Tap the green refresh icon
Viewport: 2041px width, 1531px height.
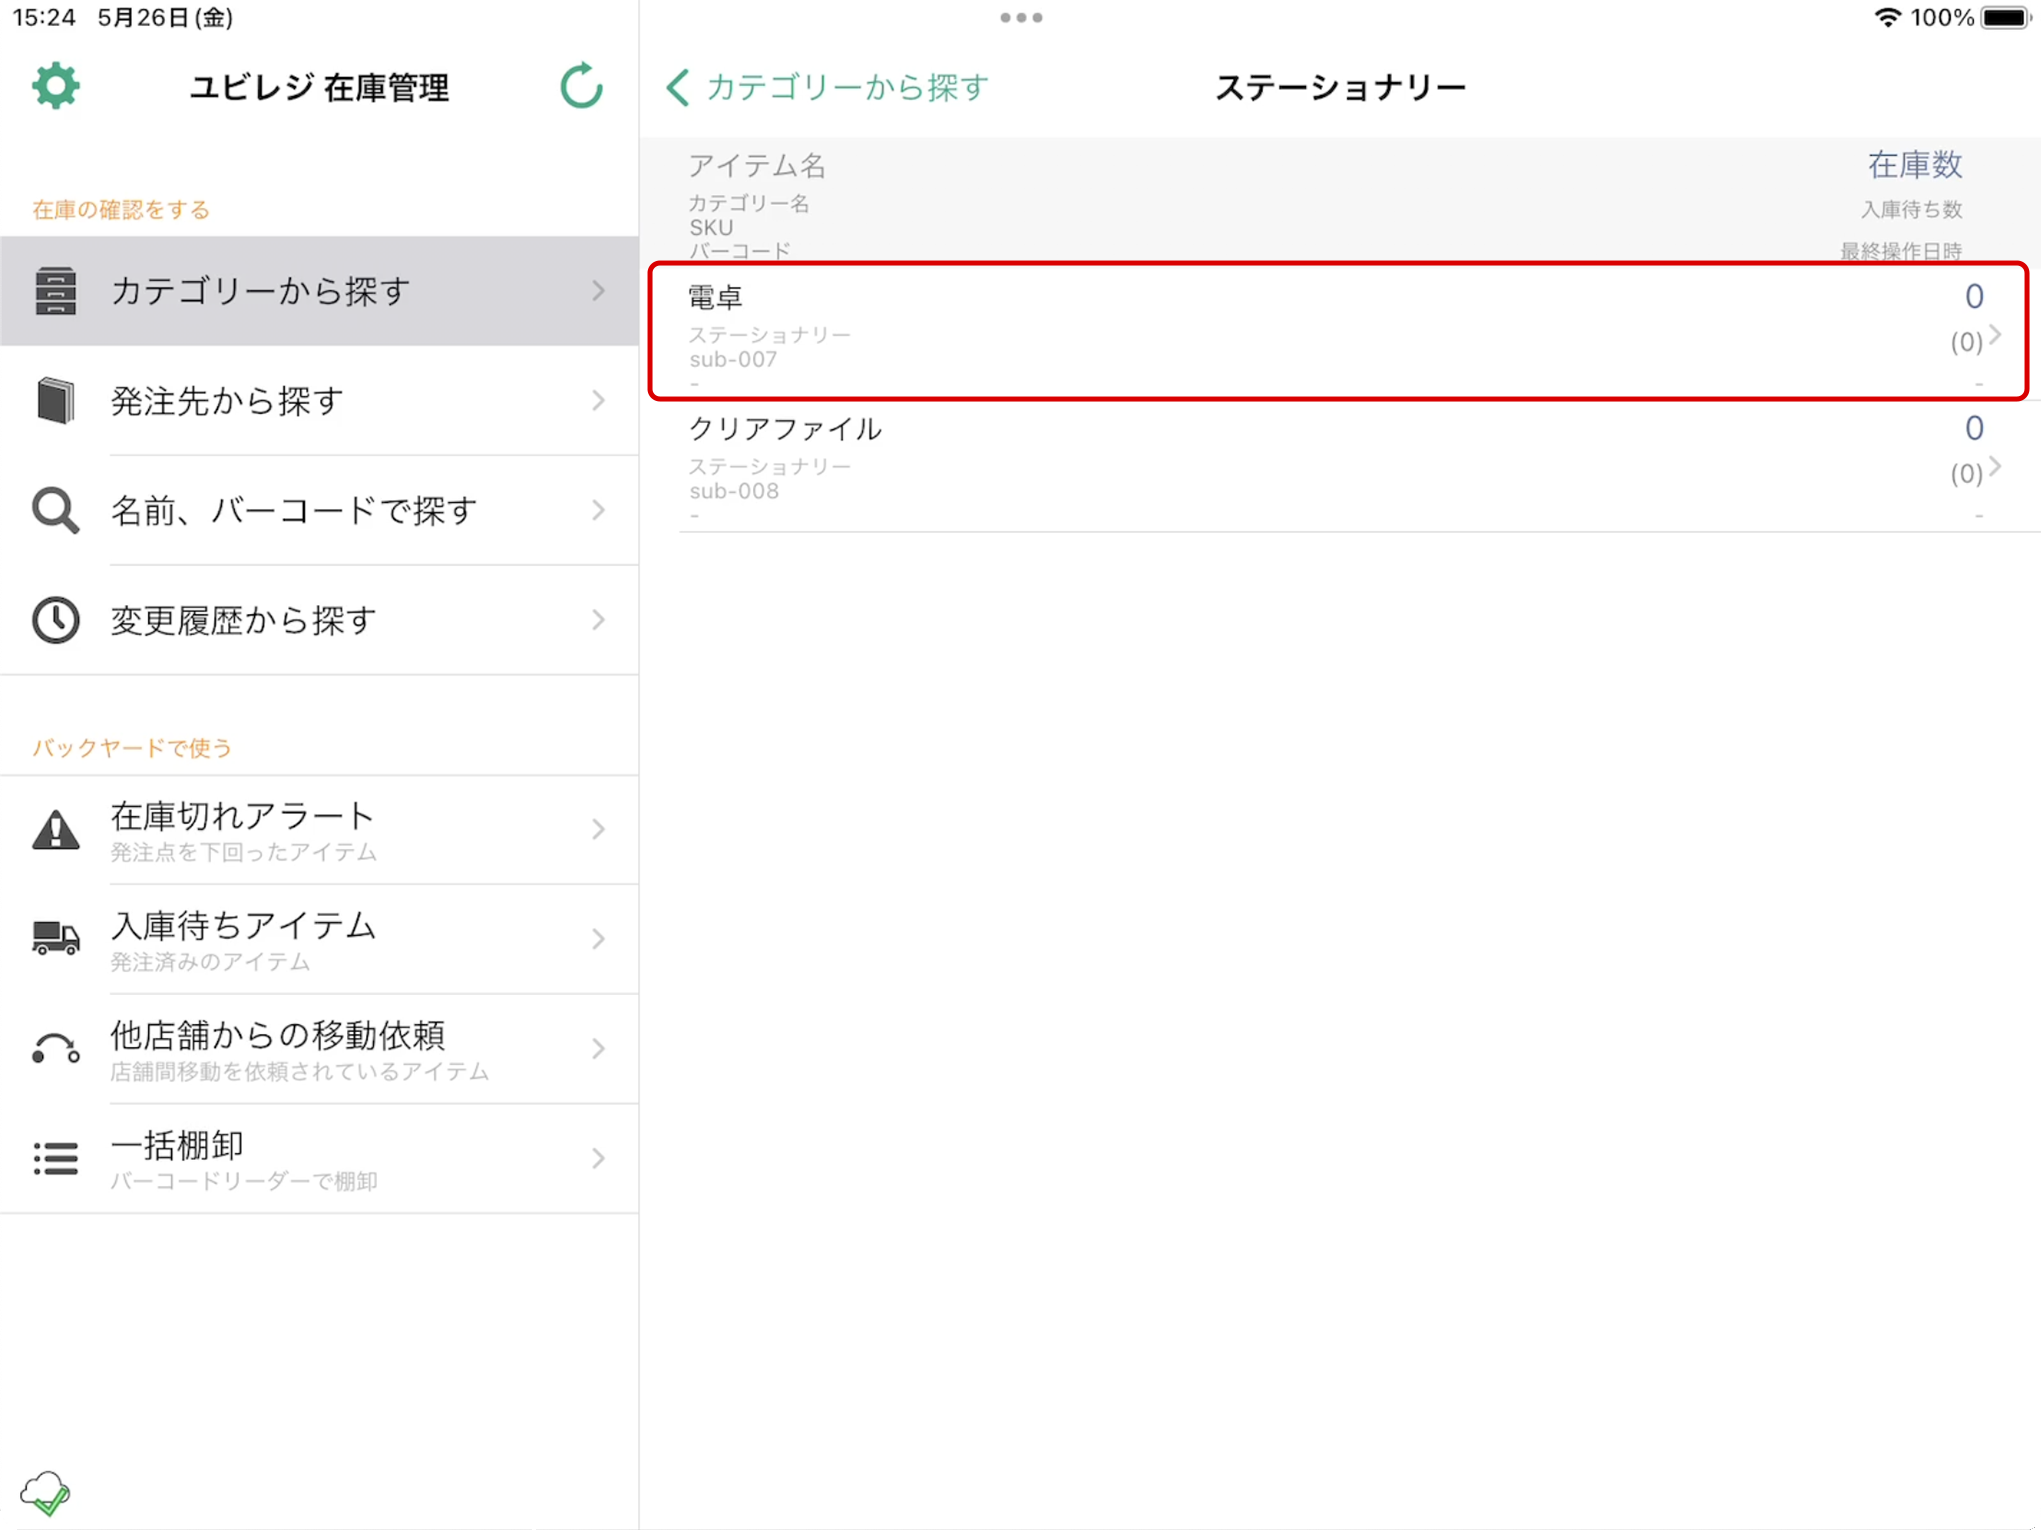(582, 86)
